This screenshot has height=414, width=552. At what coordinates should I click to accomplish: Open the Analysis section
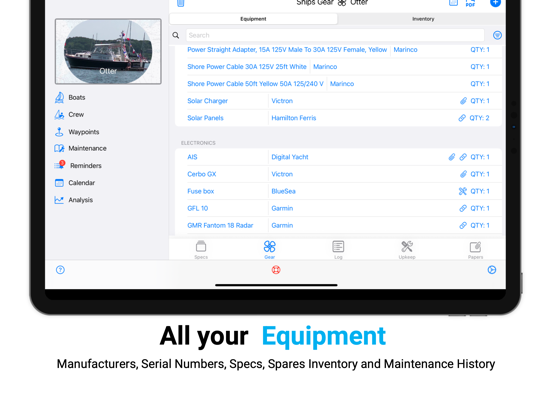pos(74,200)
